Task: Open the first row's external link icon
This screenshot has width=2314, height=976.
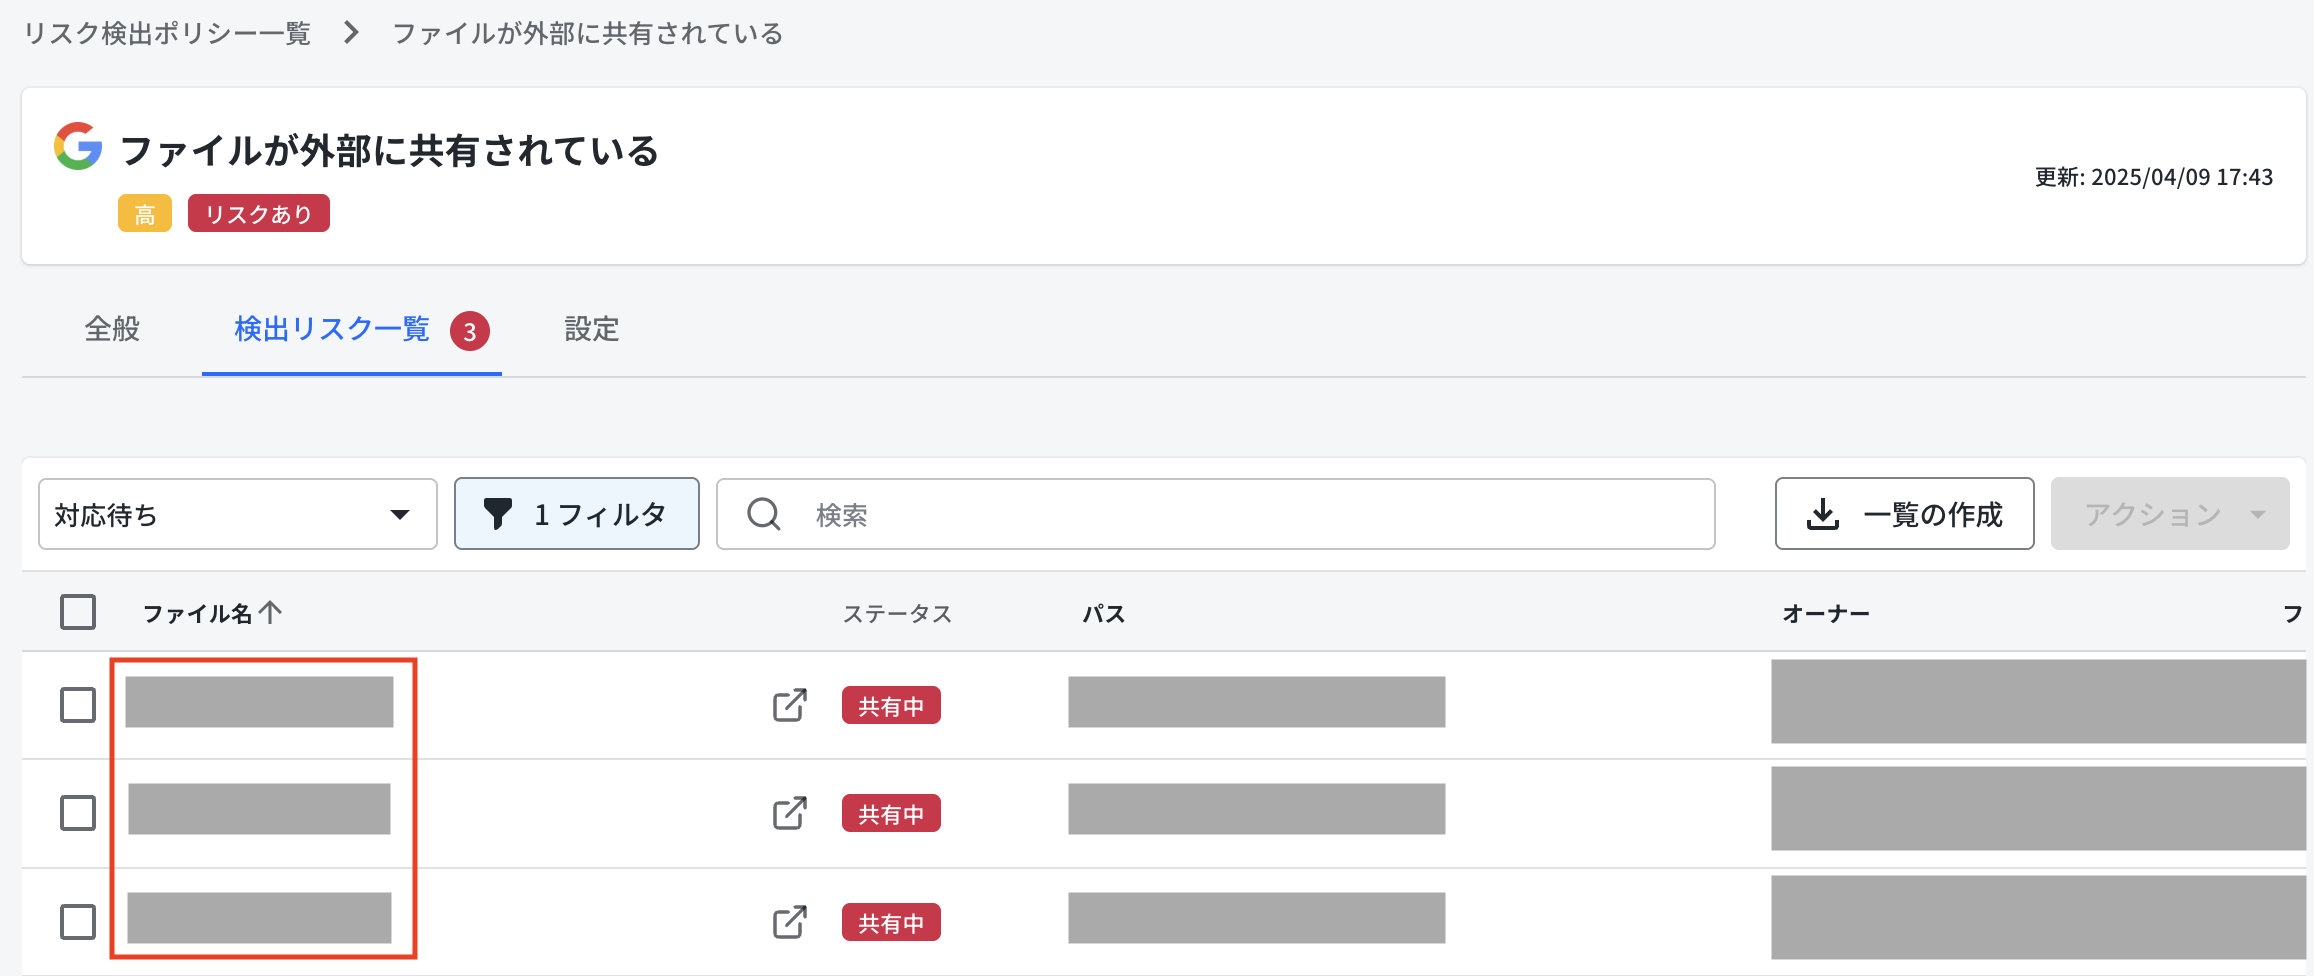Action: click(x=789, y=705)
